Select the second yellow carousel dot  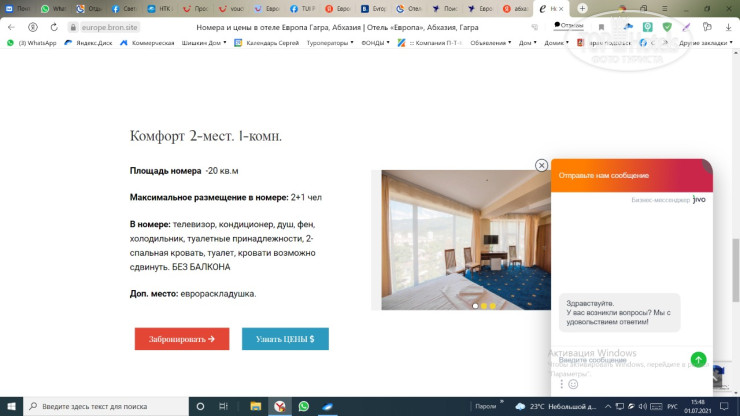point(483,305)
